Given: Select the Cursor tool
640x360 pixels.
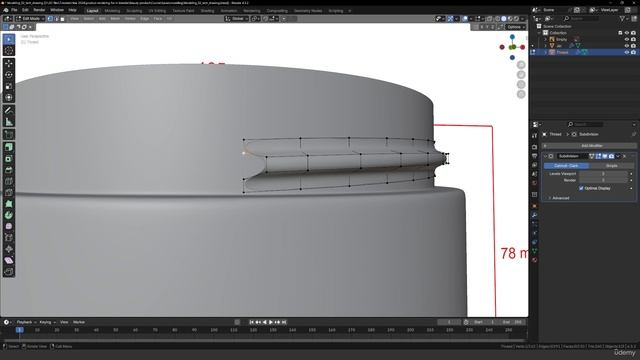Looking at the screenshot, I should (x=9, y=51).
